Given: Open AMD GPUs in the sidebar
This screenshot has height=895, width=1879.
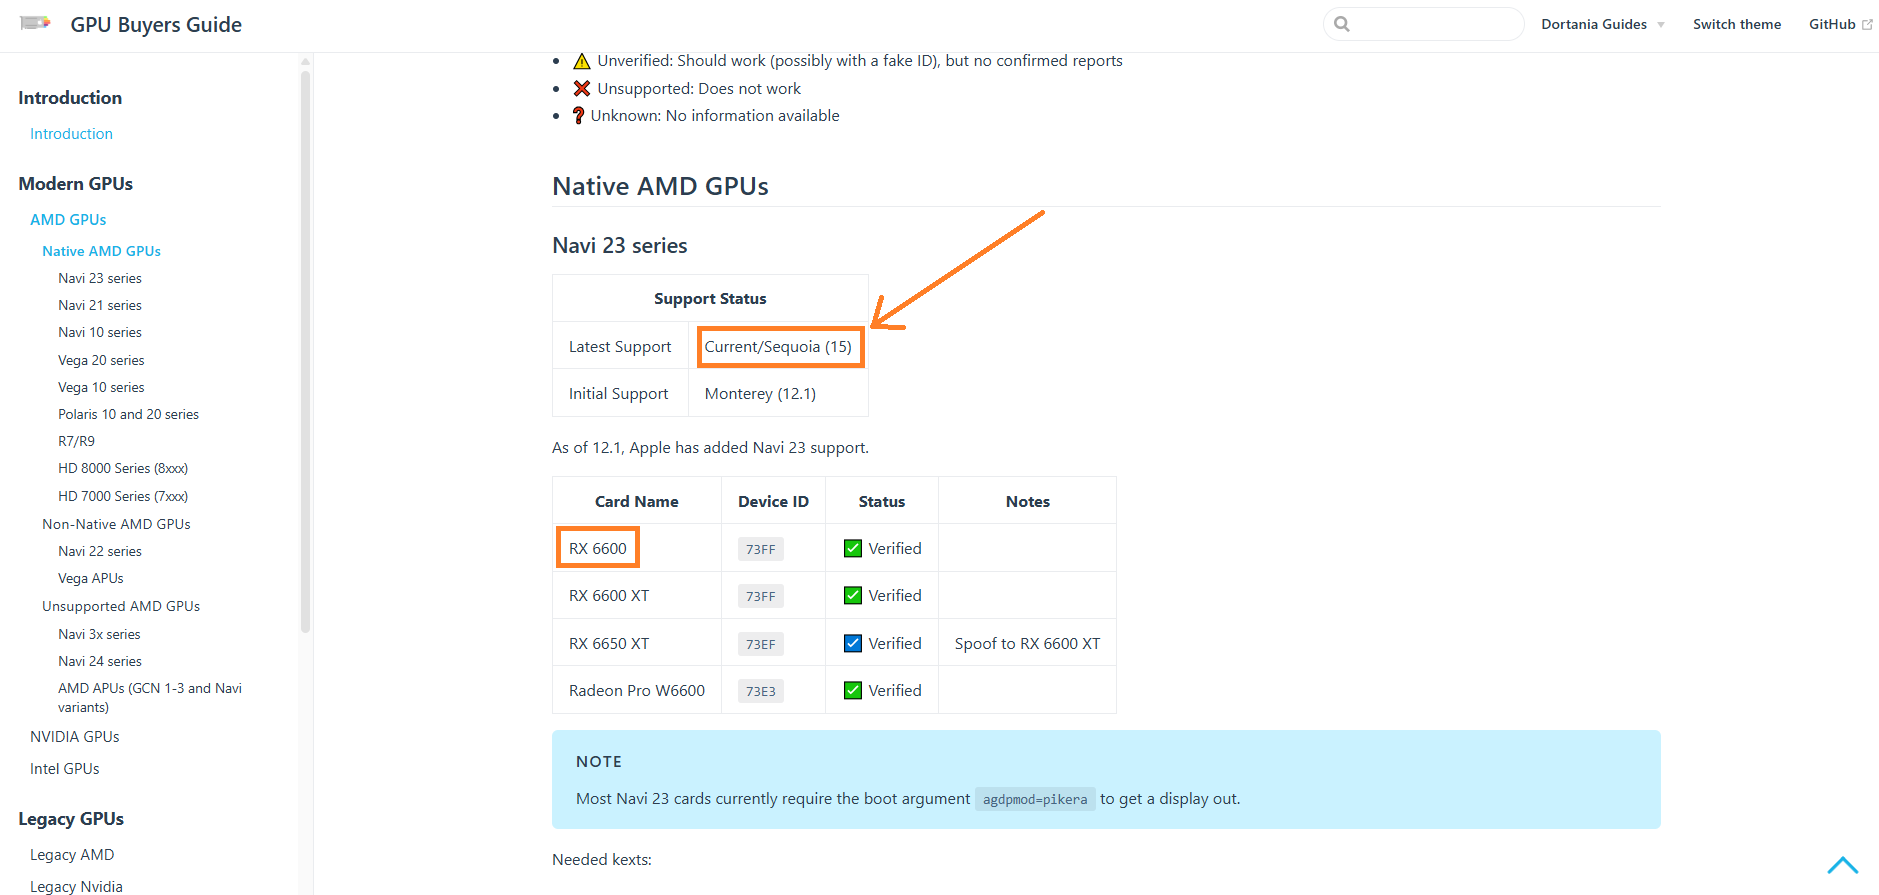Looking at the screenshot, I should pyautogui.click(x=68, y=220).
